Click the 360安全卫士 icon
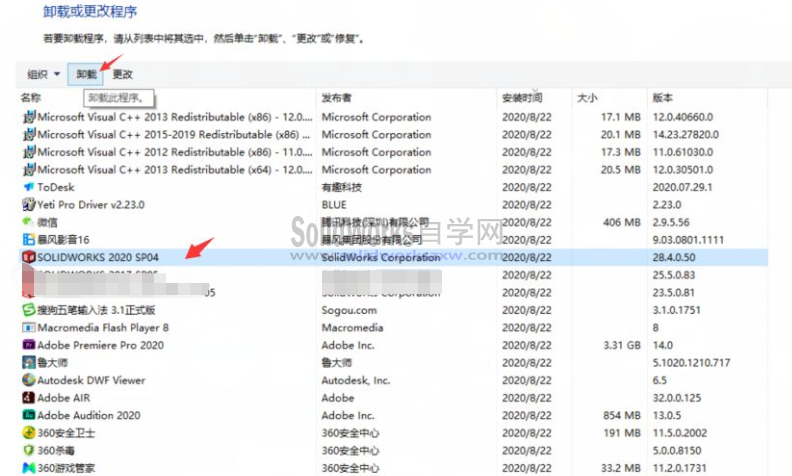792x476 pixels. point(28,433)
